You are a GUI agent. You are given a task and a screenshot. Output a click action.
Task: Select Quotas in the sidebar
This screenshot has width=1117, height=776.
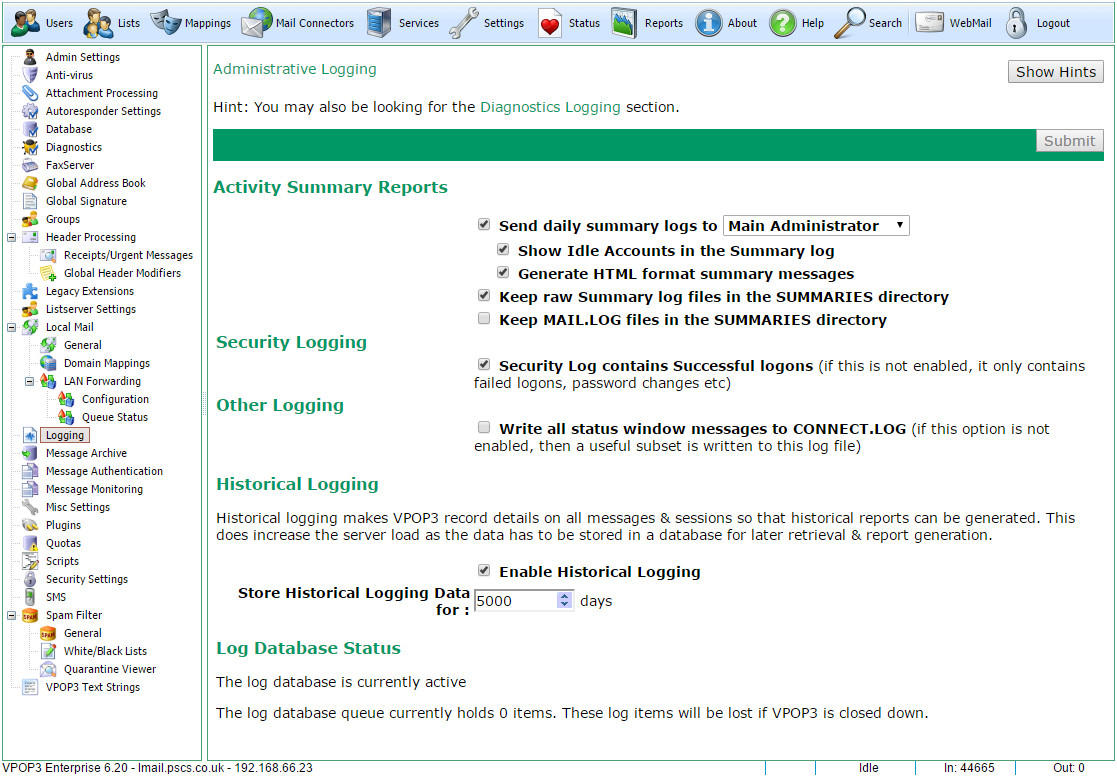(x=63, y=543)
